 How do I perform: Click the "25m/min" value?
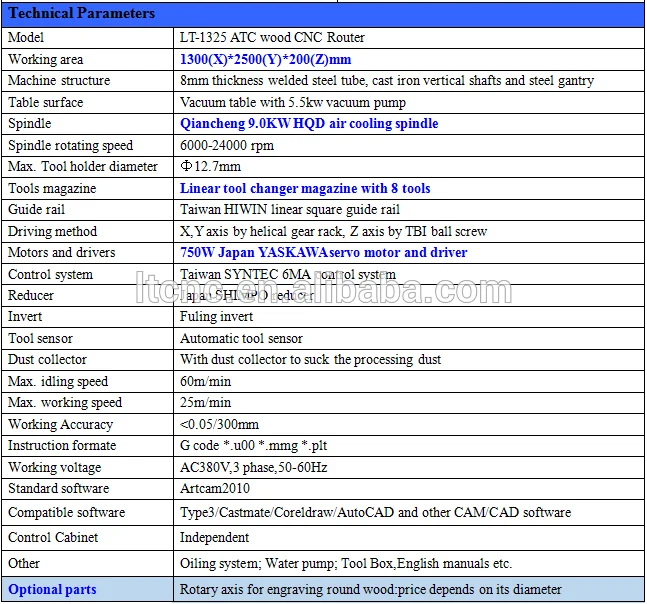[x=205, y=402]
